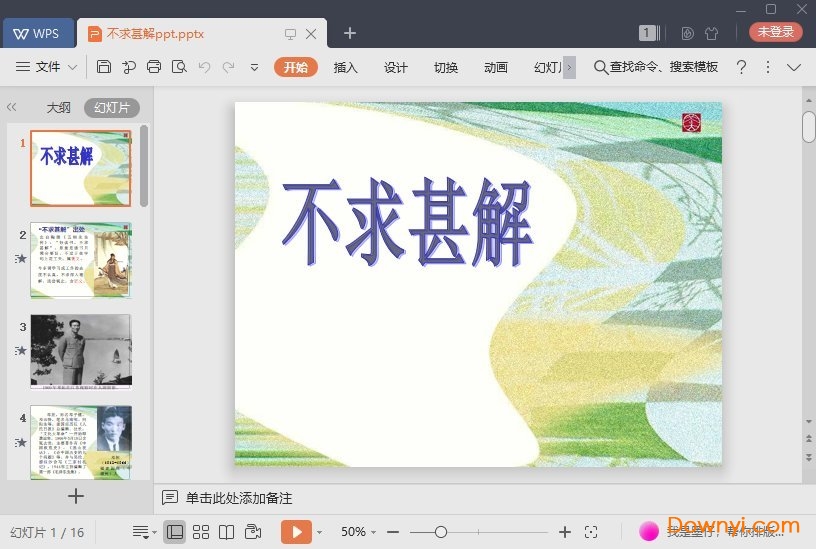Open the three-dot more options menu
The height and width of the screenshot is (549, 816).
[768, 67]
